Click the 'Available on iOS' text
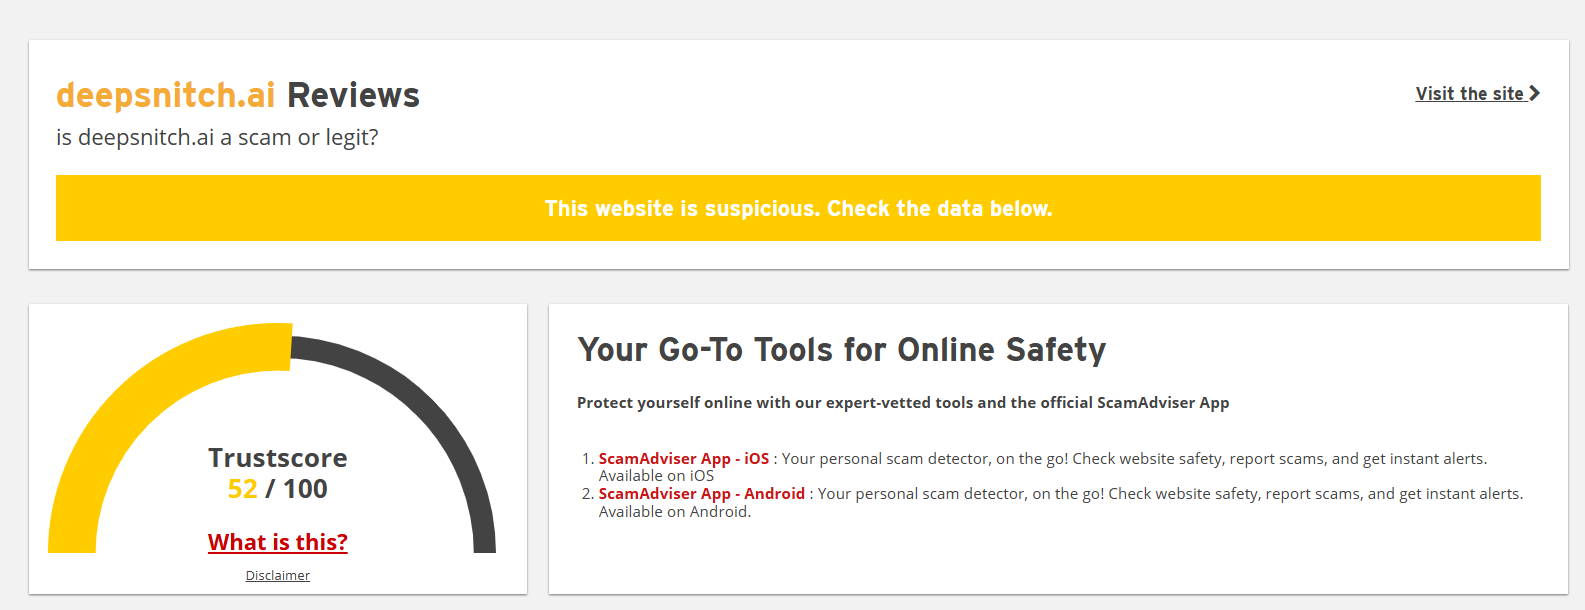Screen dimensions: 1585x610 pyautogui.click(x=657, y=476)
